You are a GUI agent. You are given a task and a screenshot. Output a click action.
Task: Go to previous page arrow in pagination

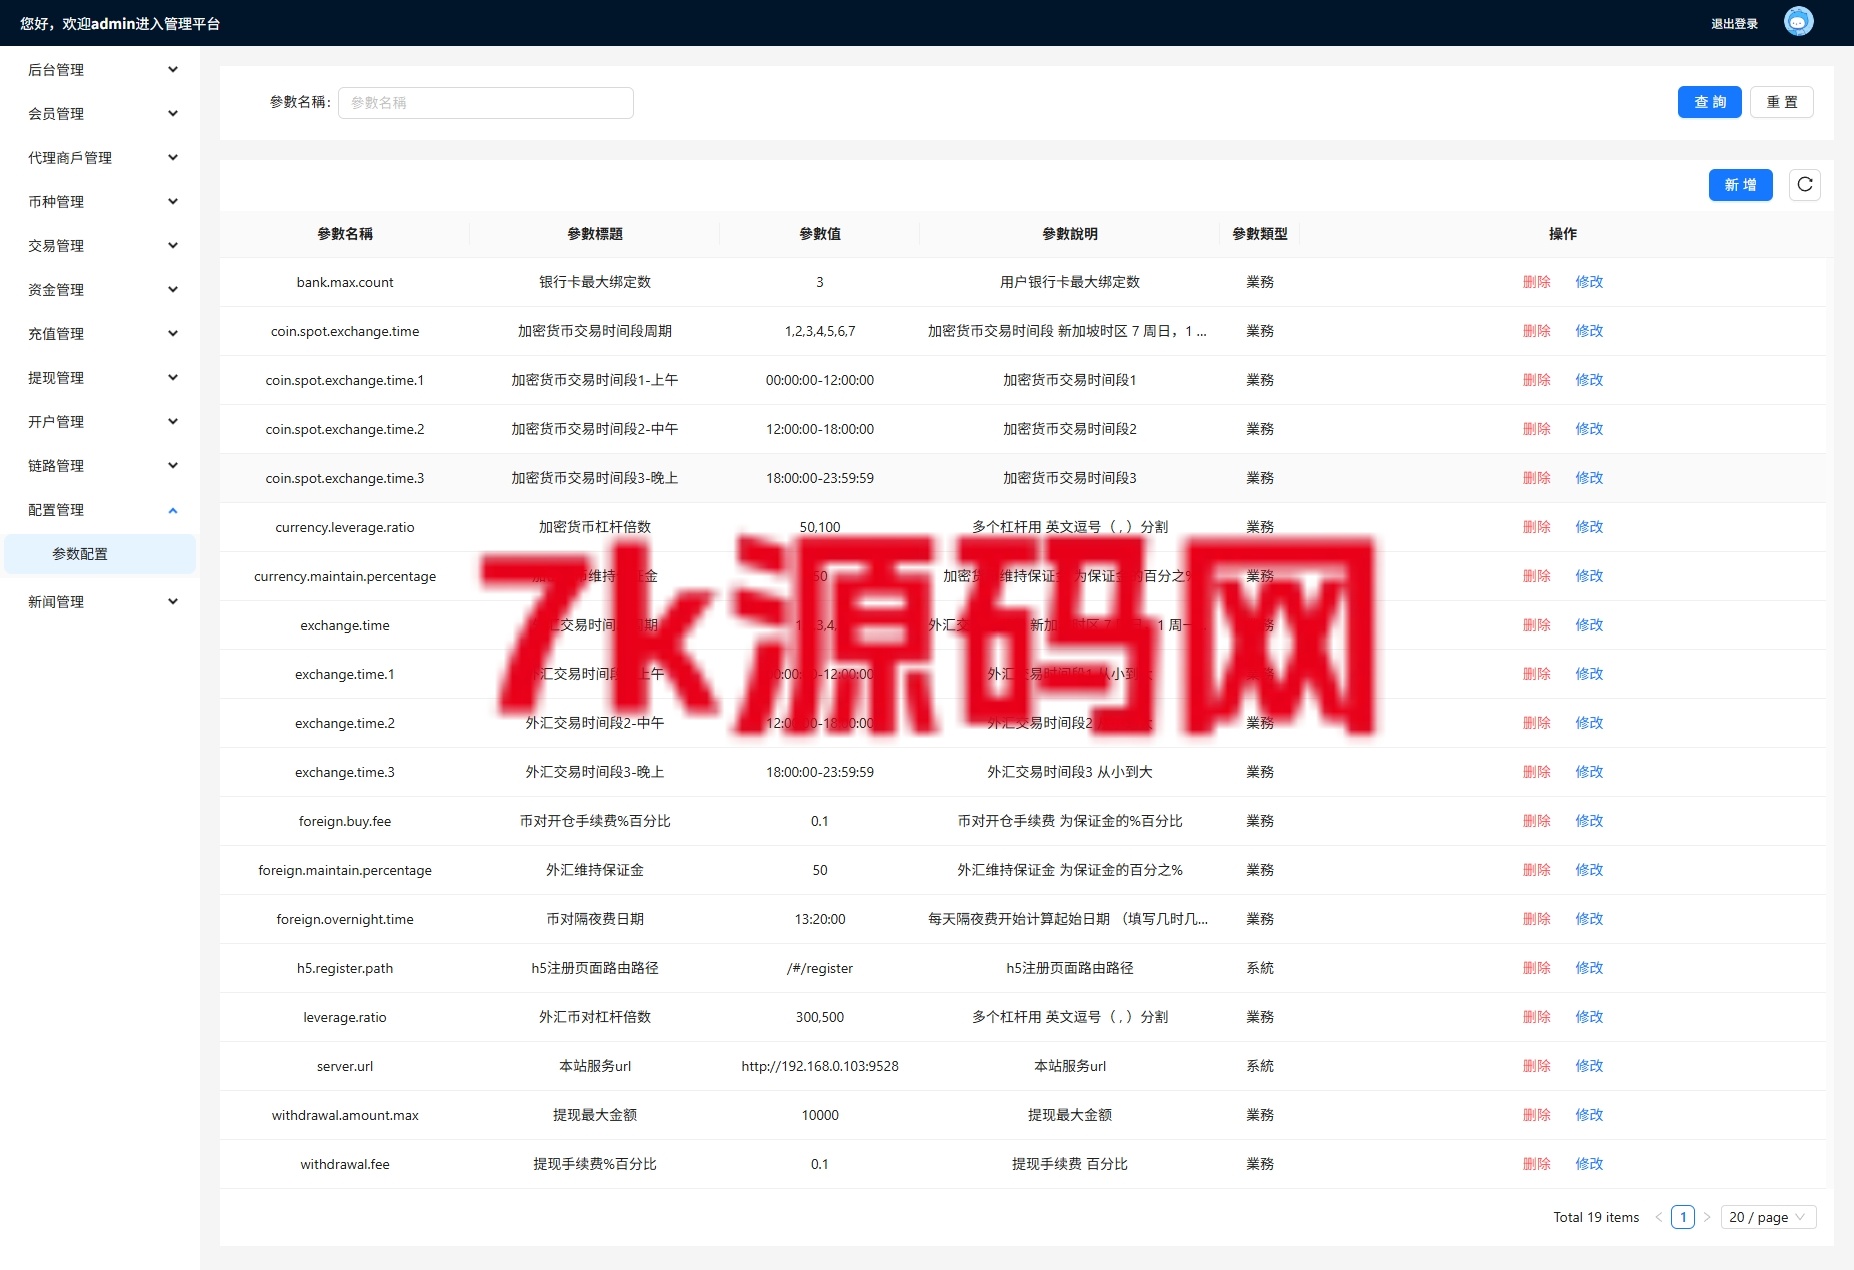1658,1217
